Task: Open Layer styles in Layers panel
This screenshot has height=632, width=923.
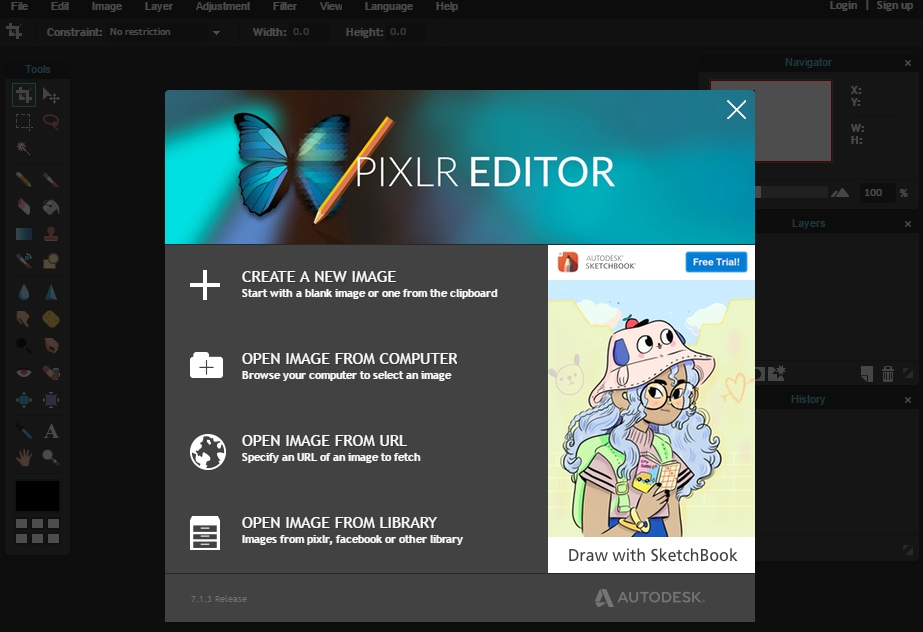Action: 777,373
